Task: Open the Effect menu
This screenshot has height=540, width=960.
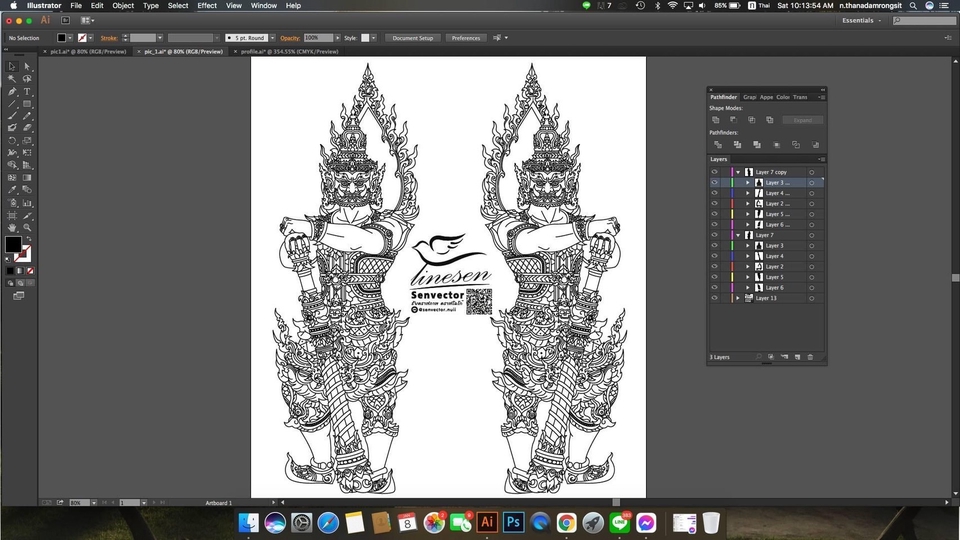Action: (207, 6)
